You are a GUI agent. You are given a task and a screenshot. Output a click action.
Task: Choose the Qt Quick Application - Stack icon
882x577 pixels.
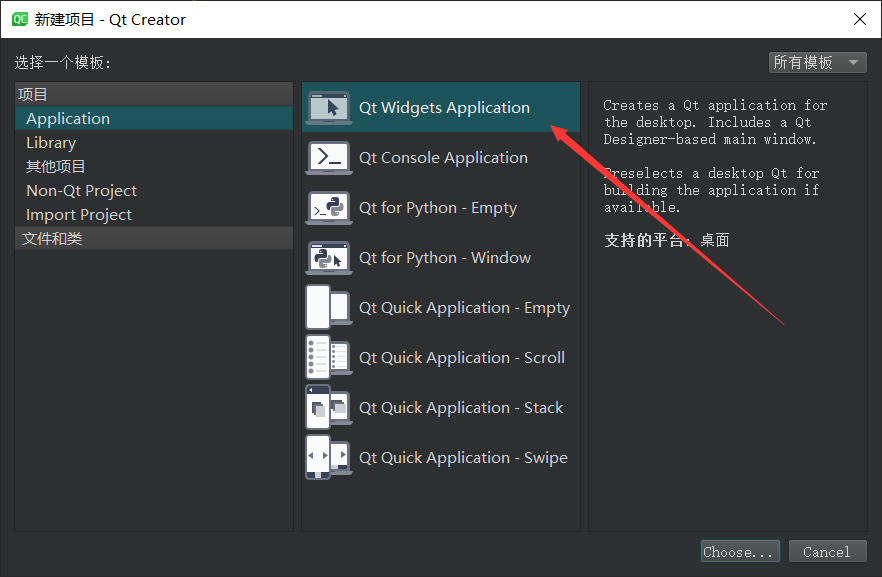tap(329, 408)
